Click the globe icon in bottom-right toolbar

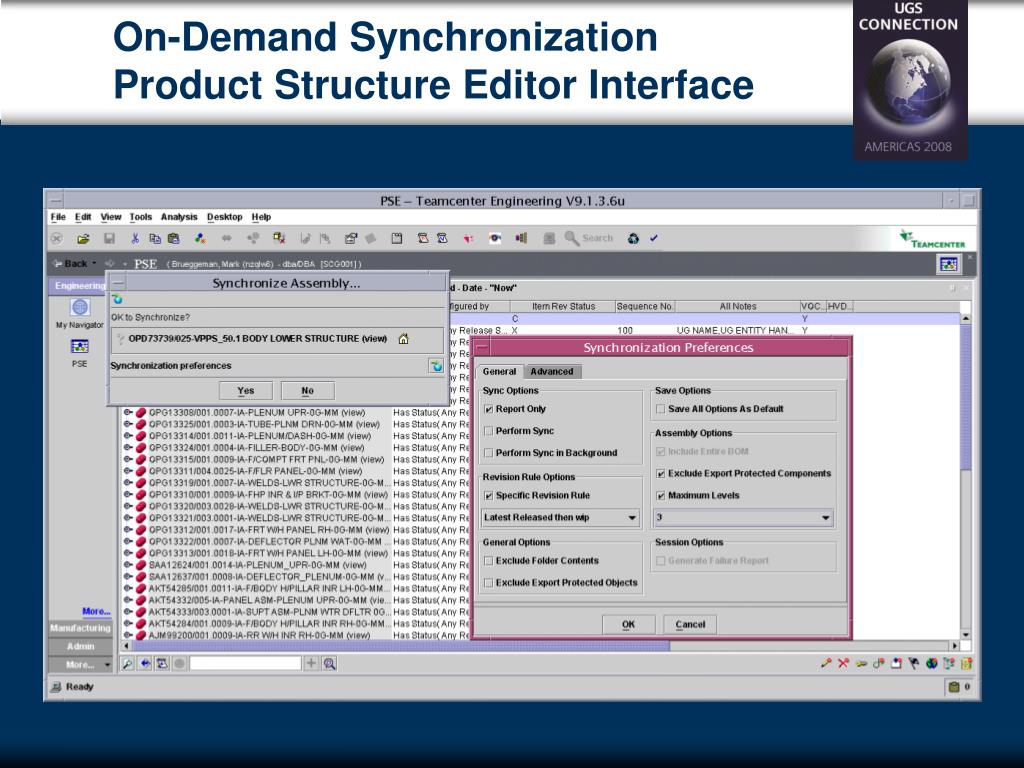point(931,664)
